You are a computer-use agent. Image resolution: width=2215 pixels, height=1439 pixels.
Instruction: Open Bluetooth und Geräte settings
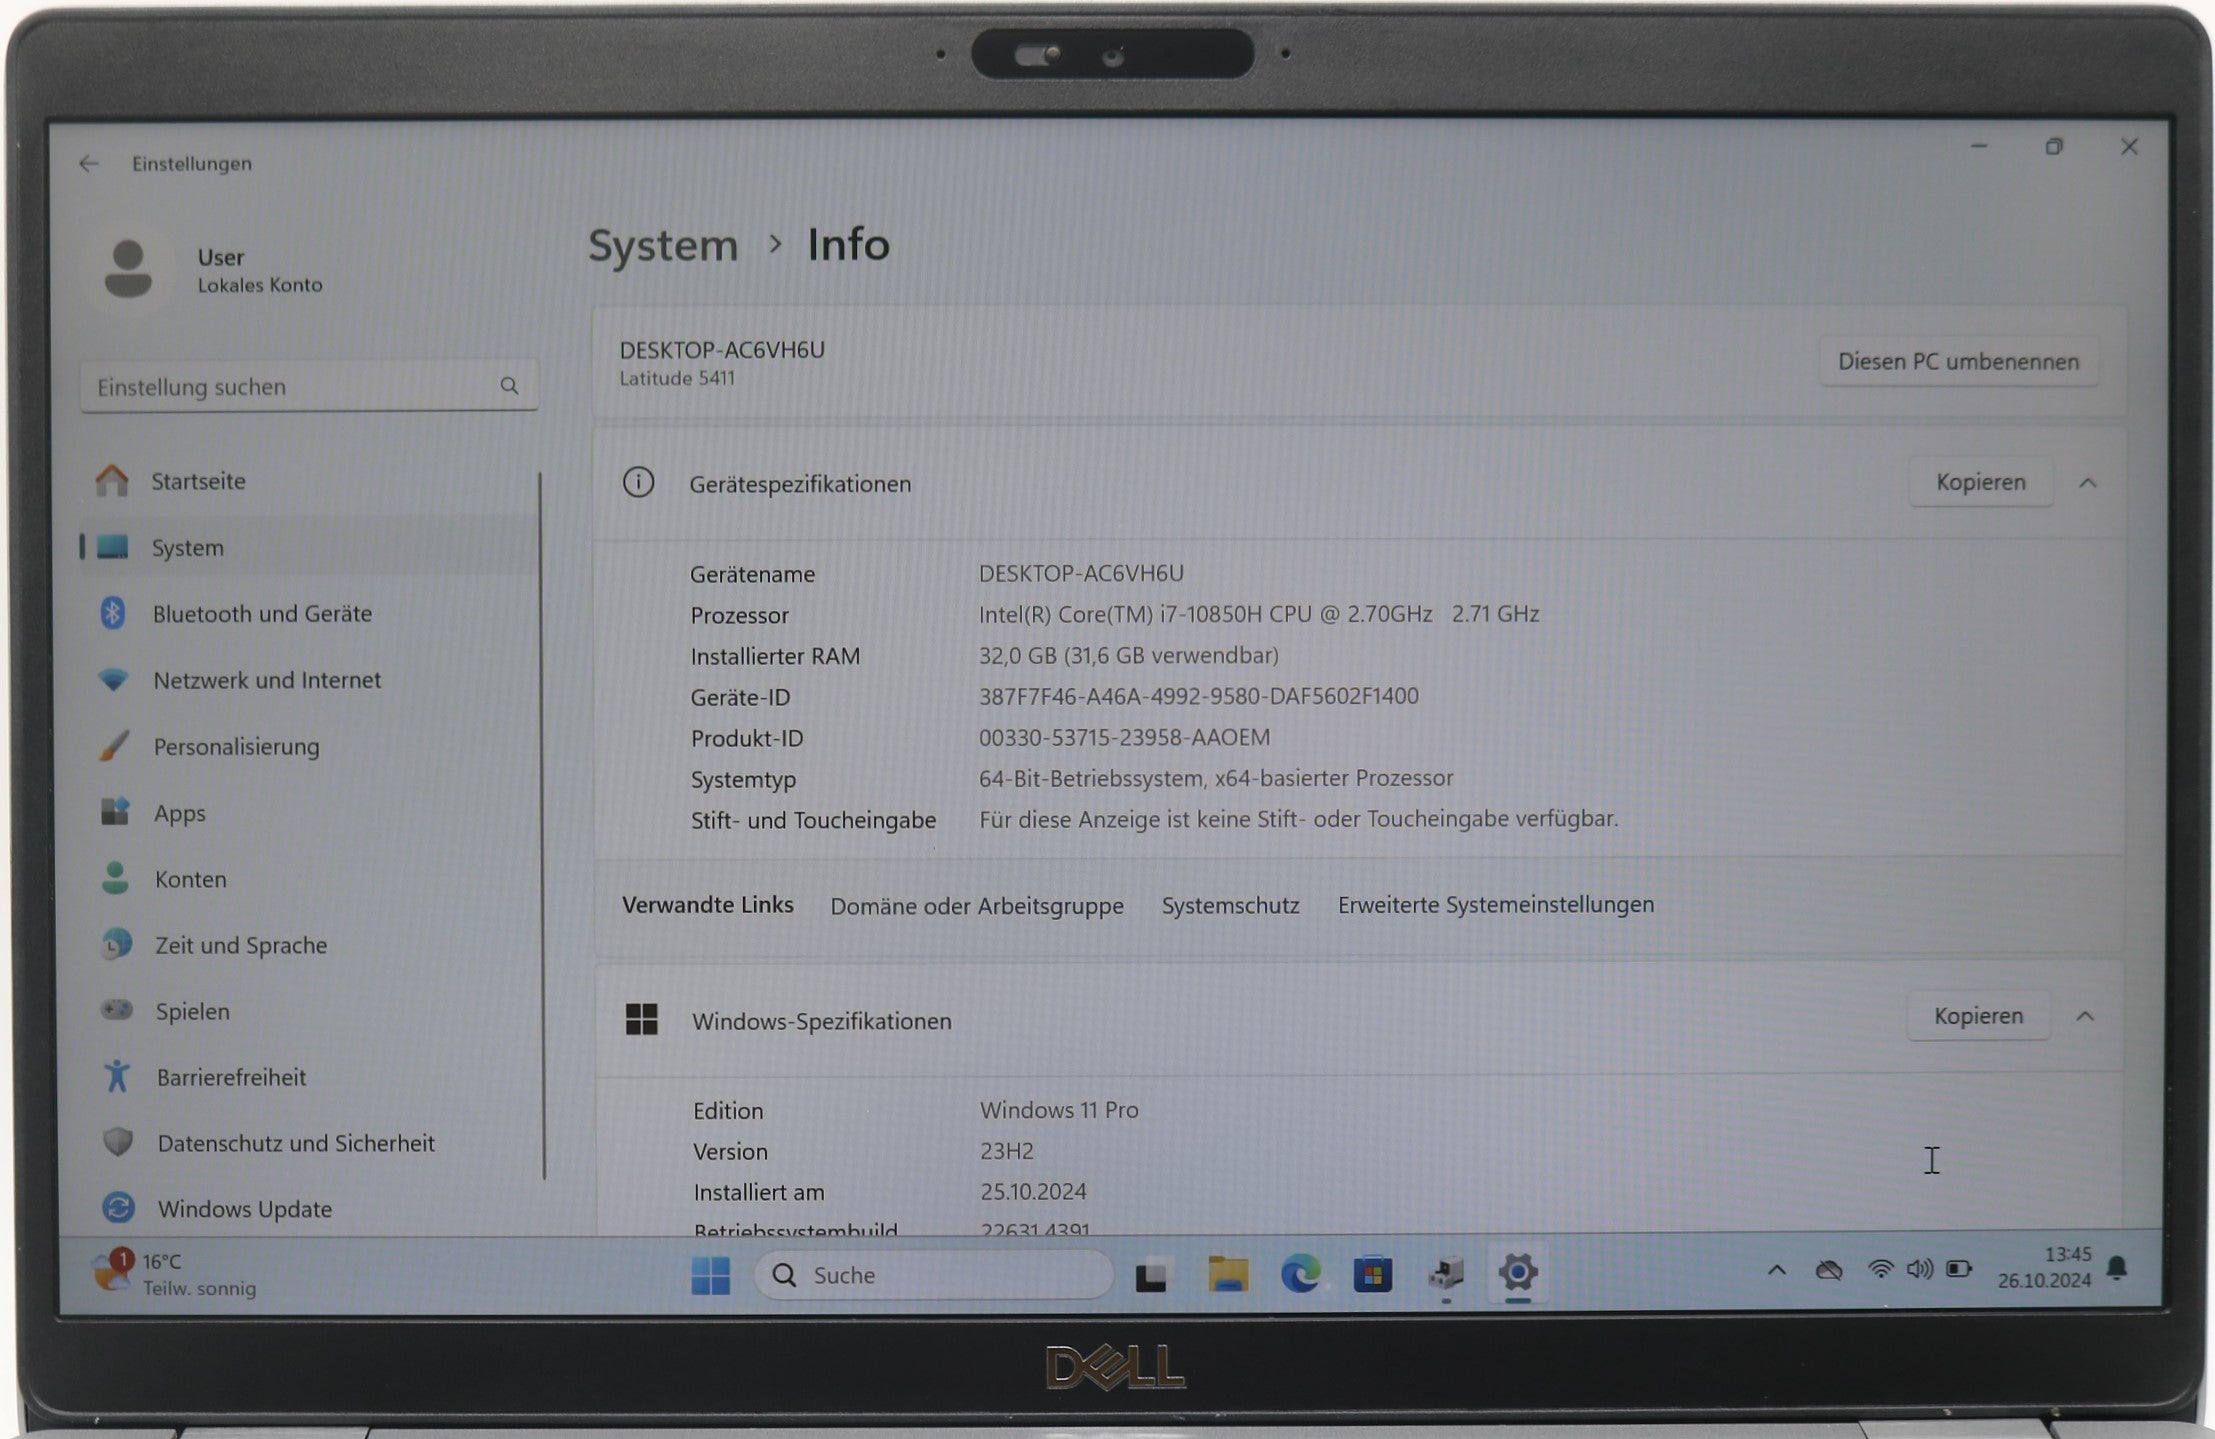click(x=262, y=613)
